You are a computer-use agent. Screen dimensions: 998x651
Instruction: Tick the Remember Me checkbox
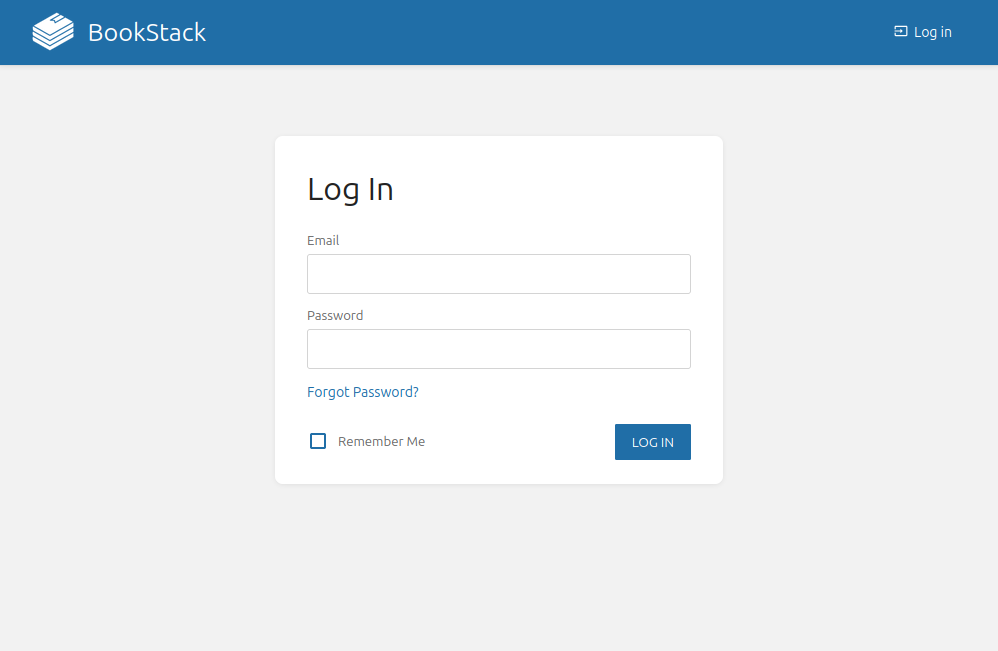pos(318,441)
